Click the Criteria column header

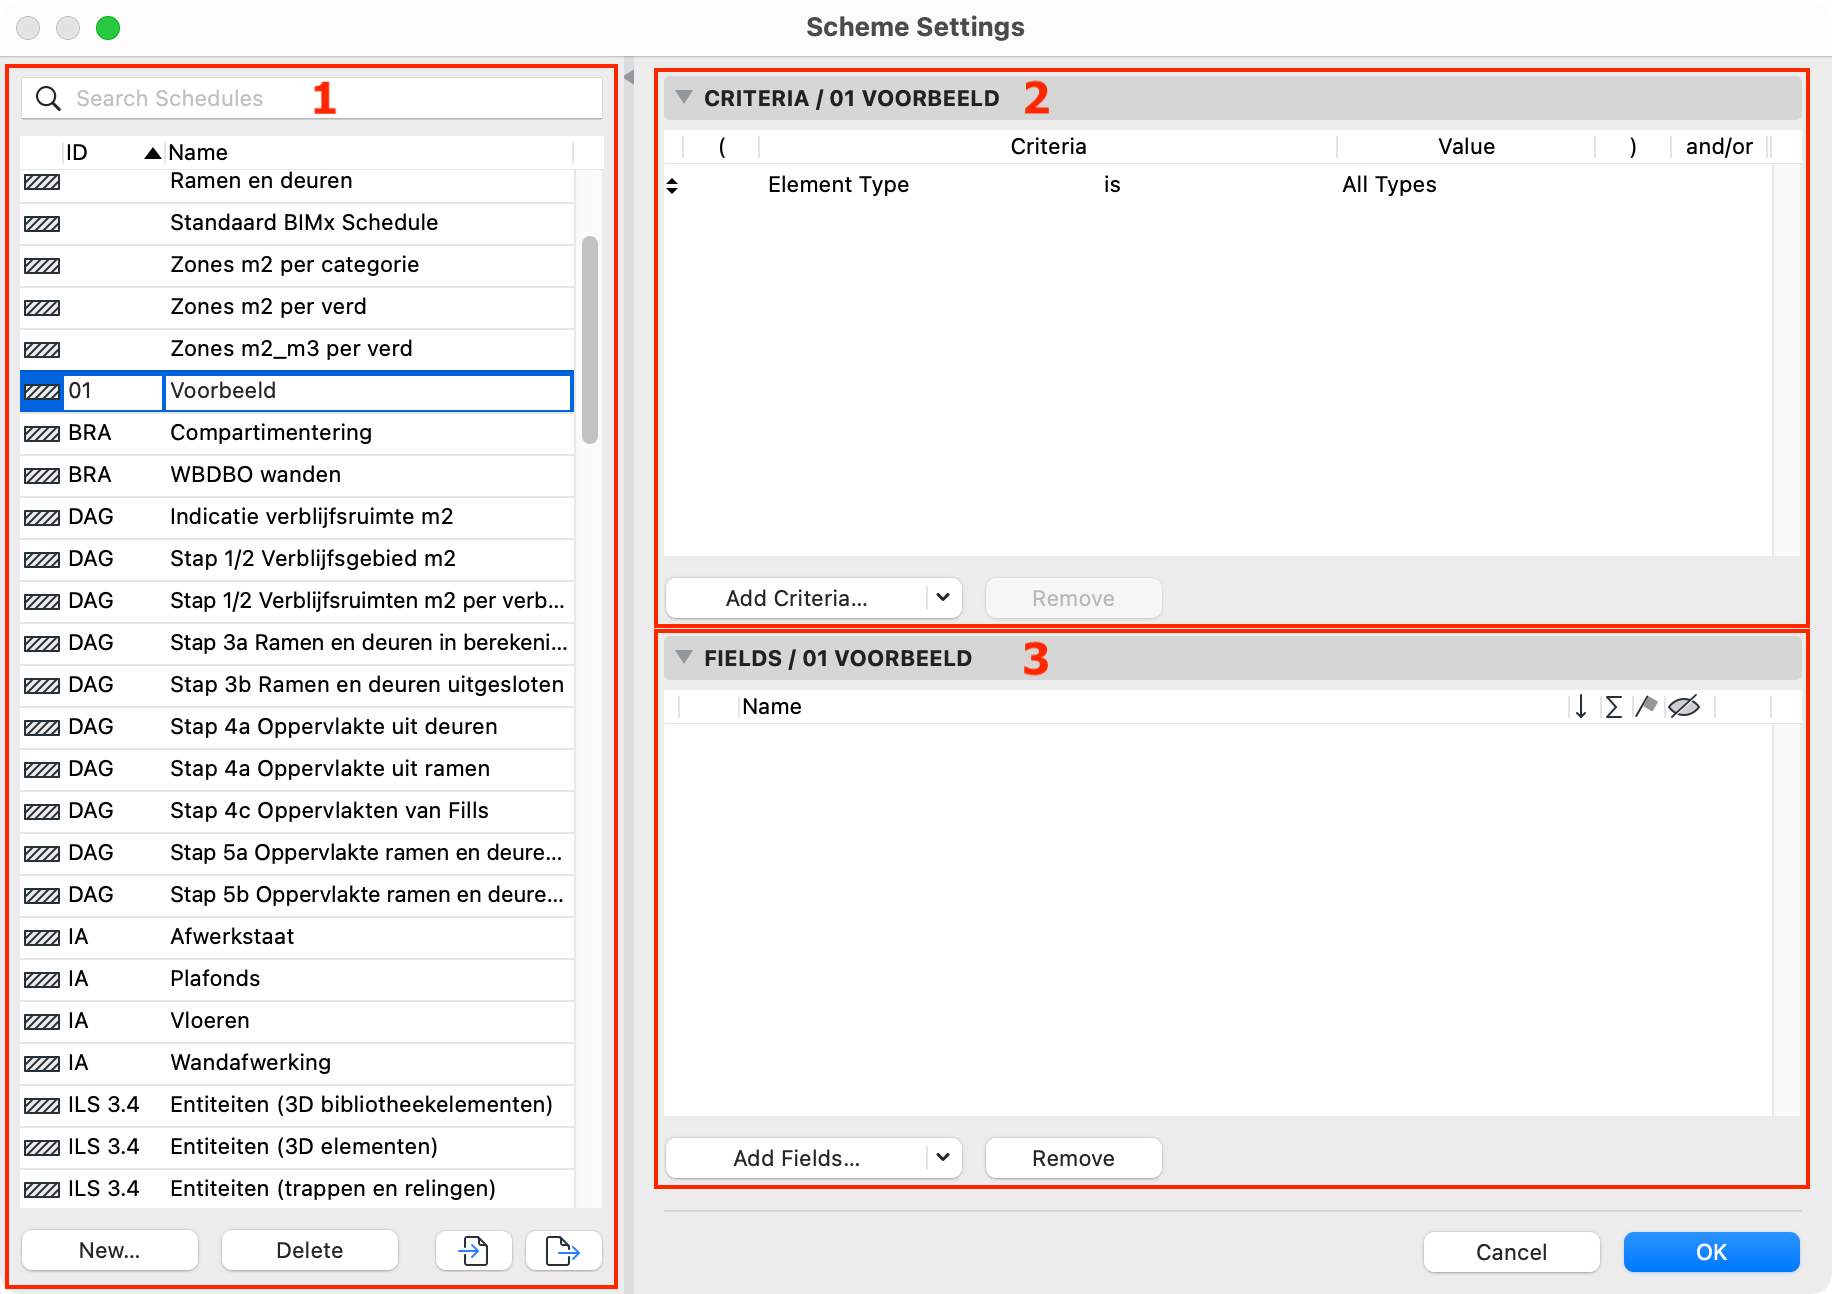click(x=1048, y=147)
